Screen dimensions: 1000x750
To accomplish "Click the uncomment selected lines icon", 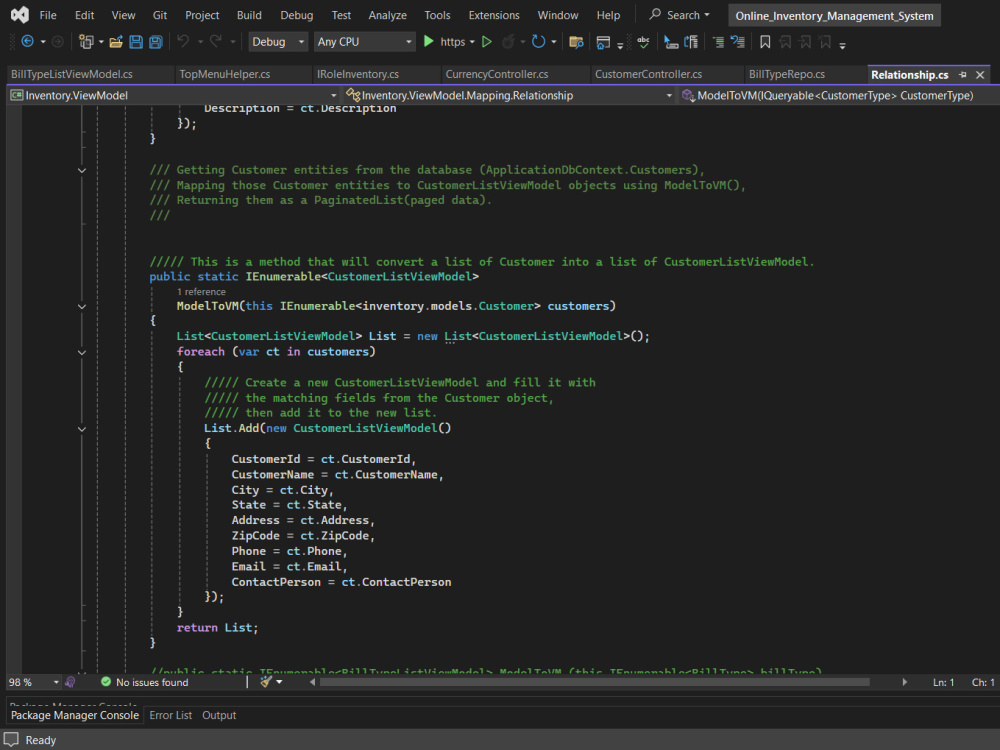I will coord(738,42).
